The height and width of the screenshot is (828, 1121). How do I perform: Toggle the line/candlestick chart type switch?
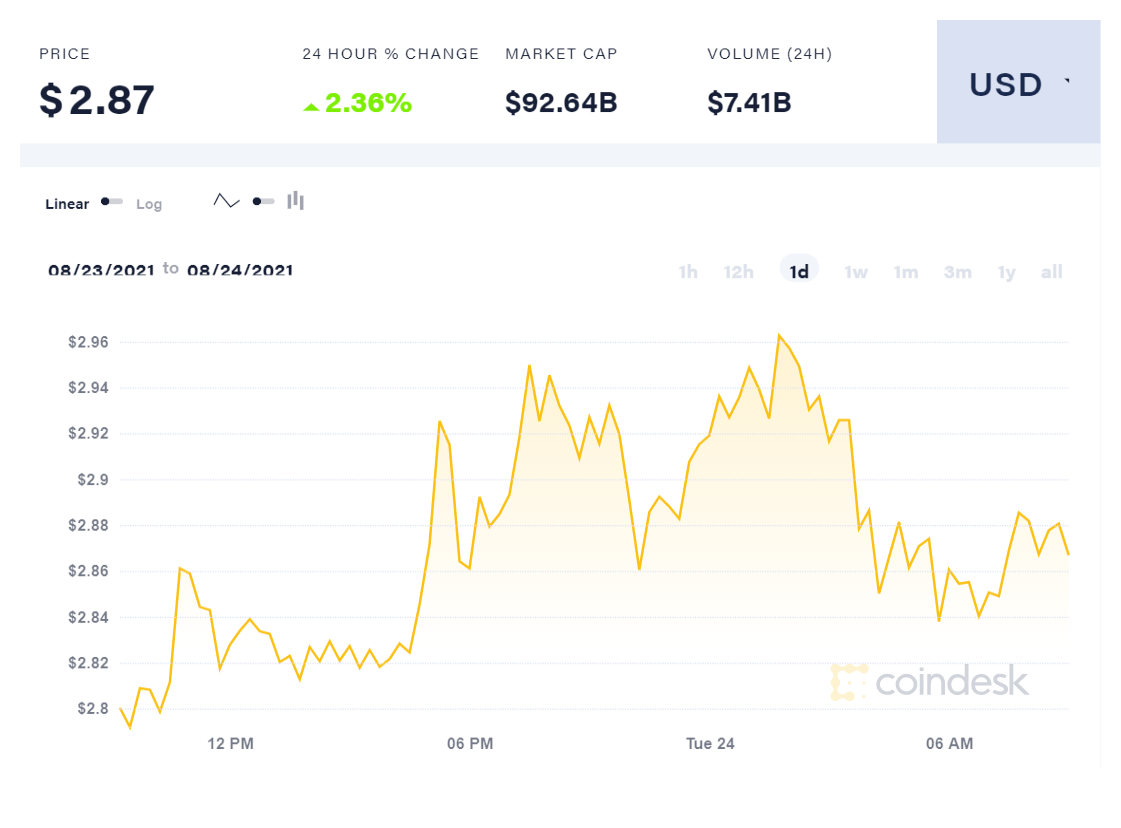tap(263, 201)
